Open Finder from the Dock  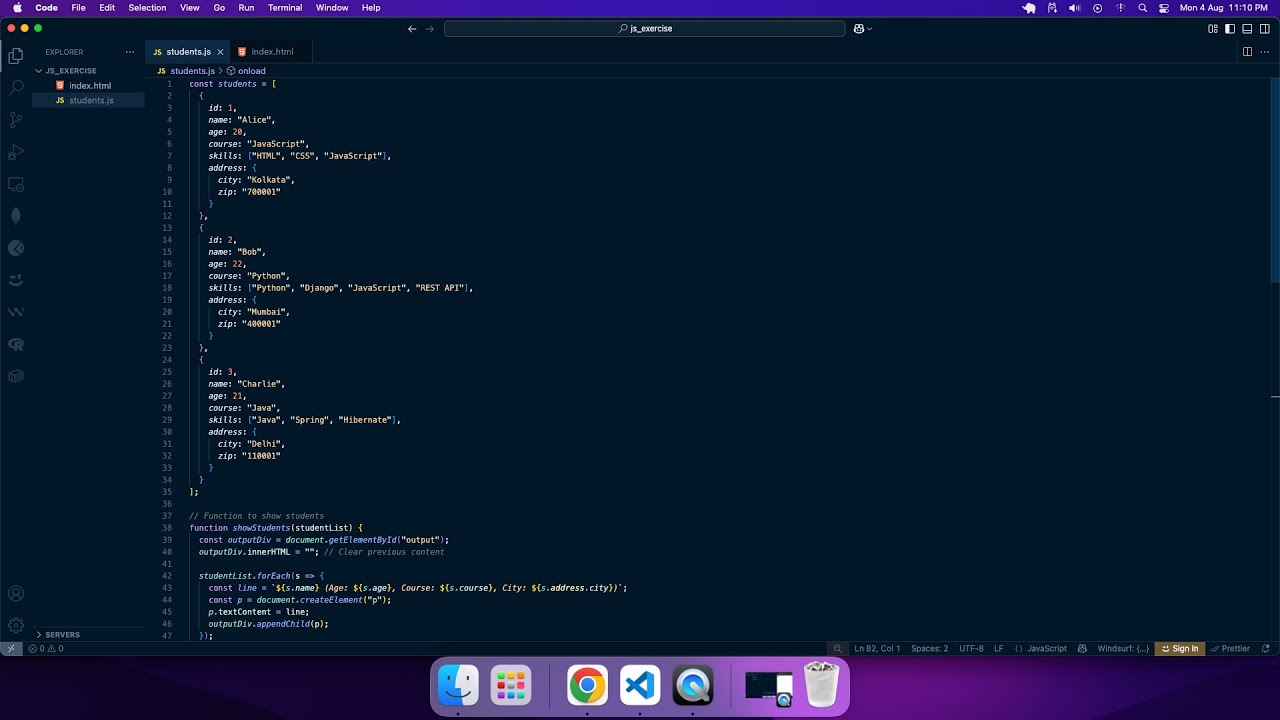pyautogui.click(x=458, y=686)
